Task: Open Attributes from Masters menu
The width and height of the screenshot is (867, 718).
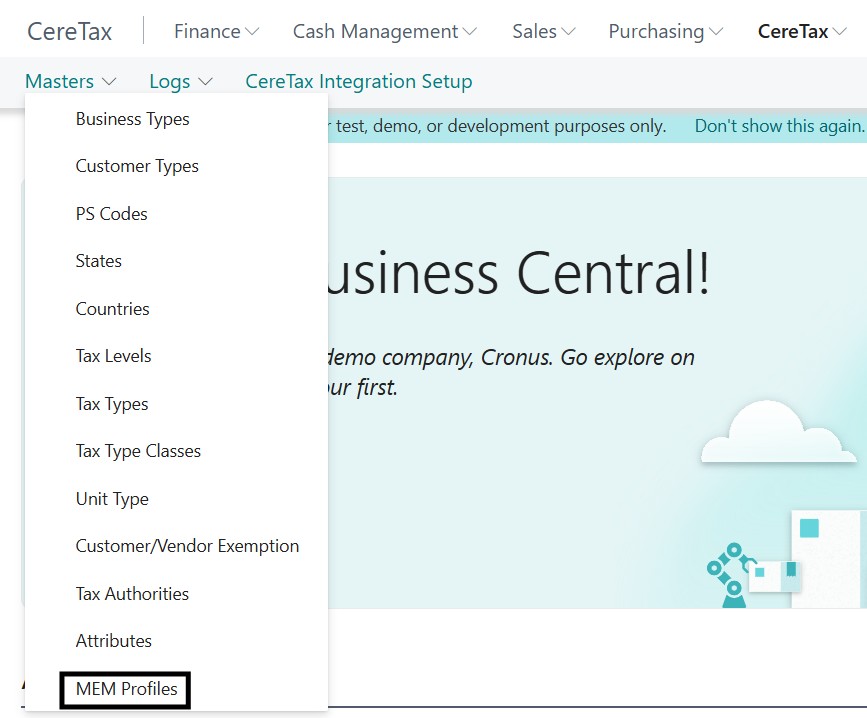Action: 113,641
